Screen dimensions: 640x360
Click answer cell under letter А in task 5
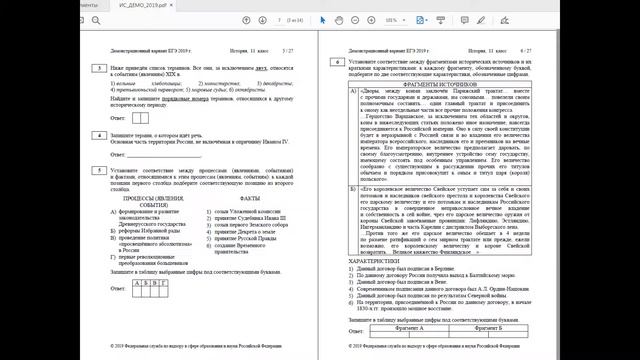[137, 292]
